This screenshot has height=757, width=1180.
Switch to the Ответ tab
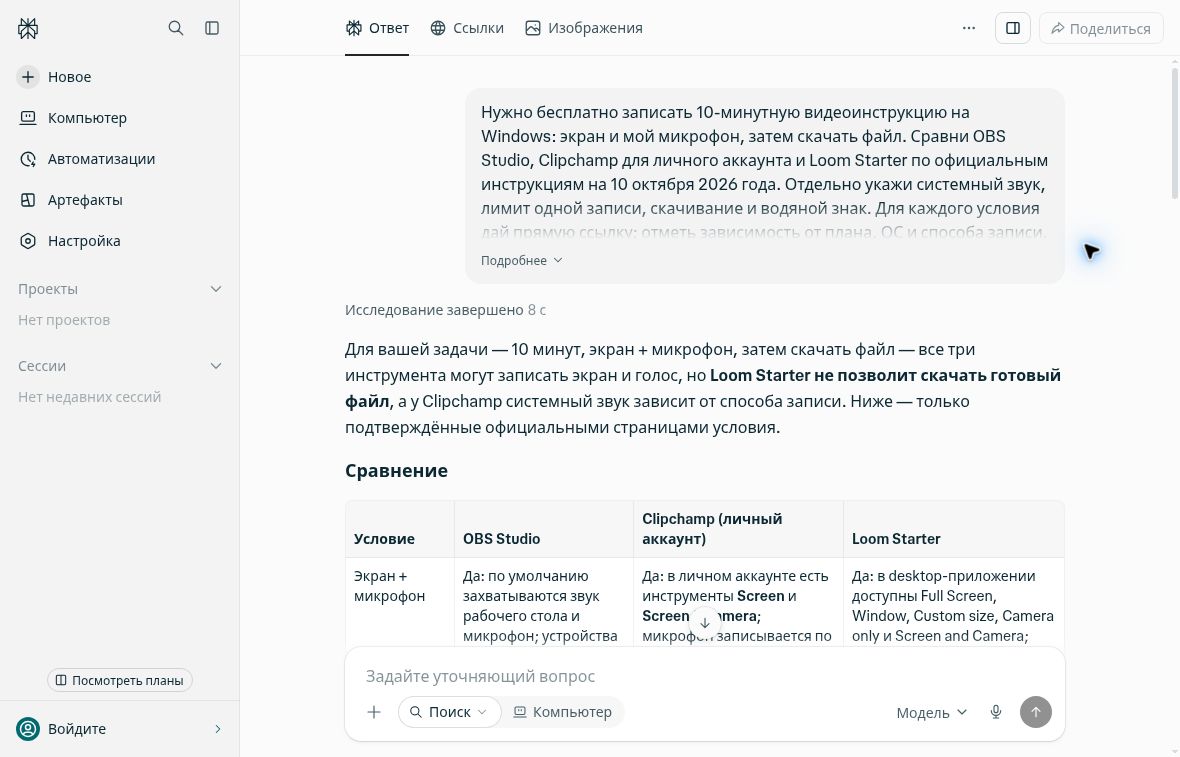tap(377, 28)
